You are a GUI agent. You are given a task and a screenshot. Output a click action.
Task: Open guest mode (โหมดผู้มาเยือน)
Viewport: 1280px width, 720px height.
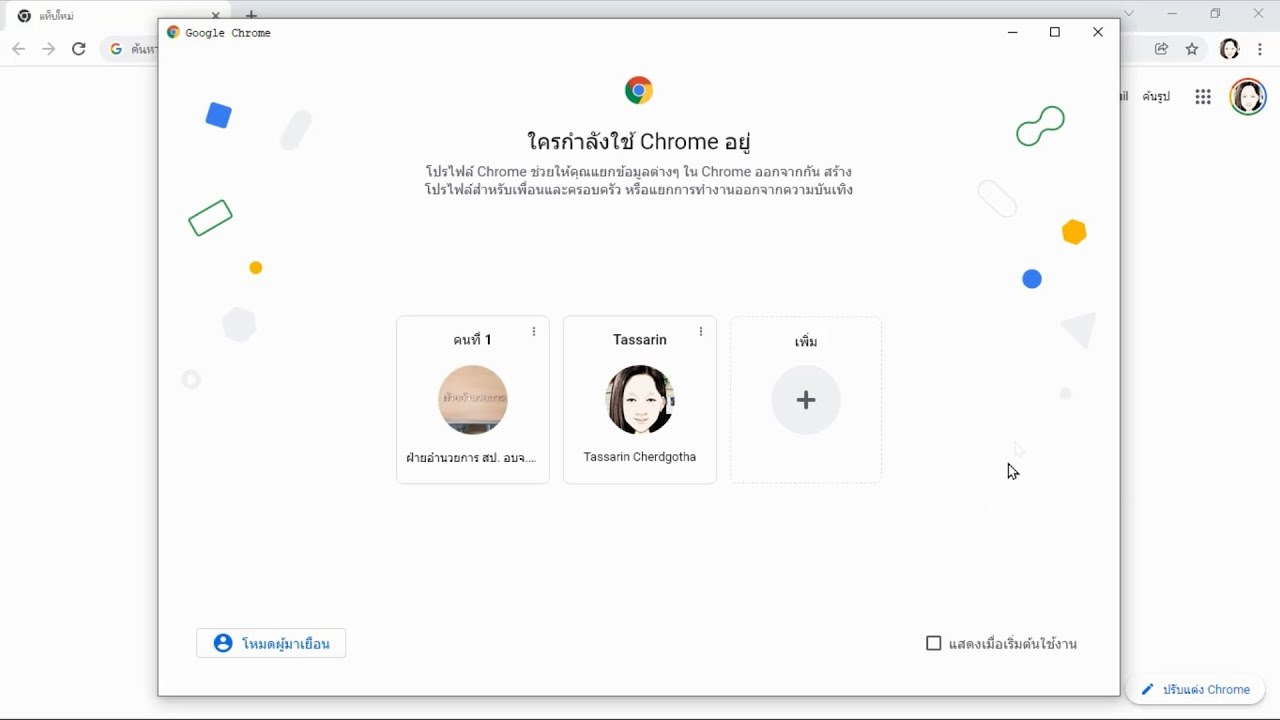271,643
